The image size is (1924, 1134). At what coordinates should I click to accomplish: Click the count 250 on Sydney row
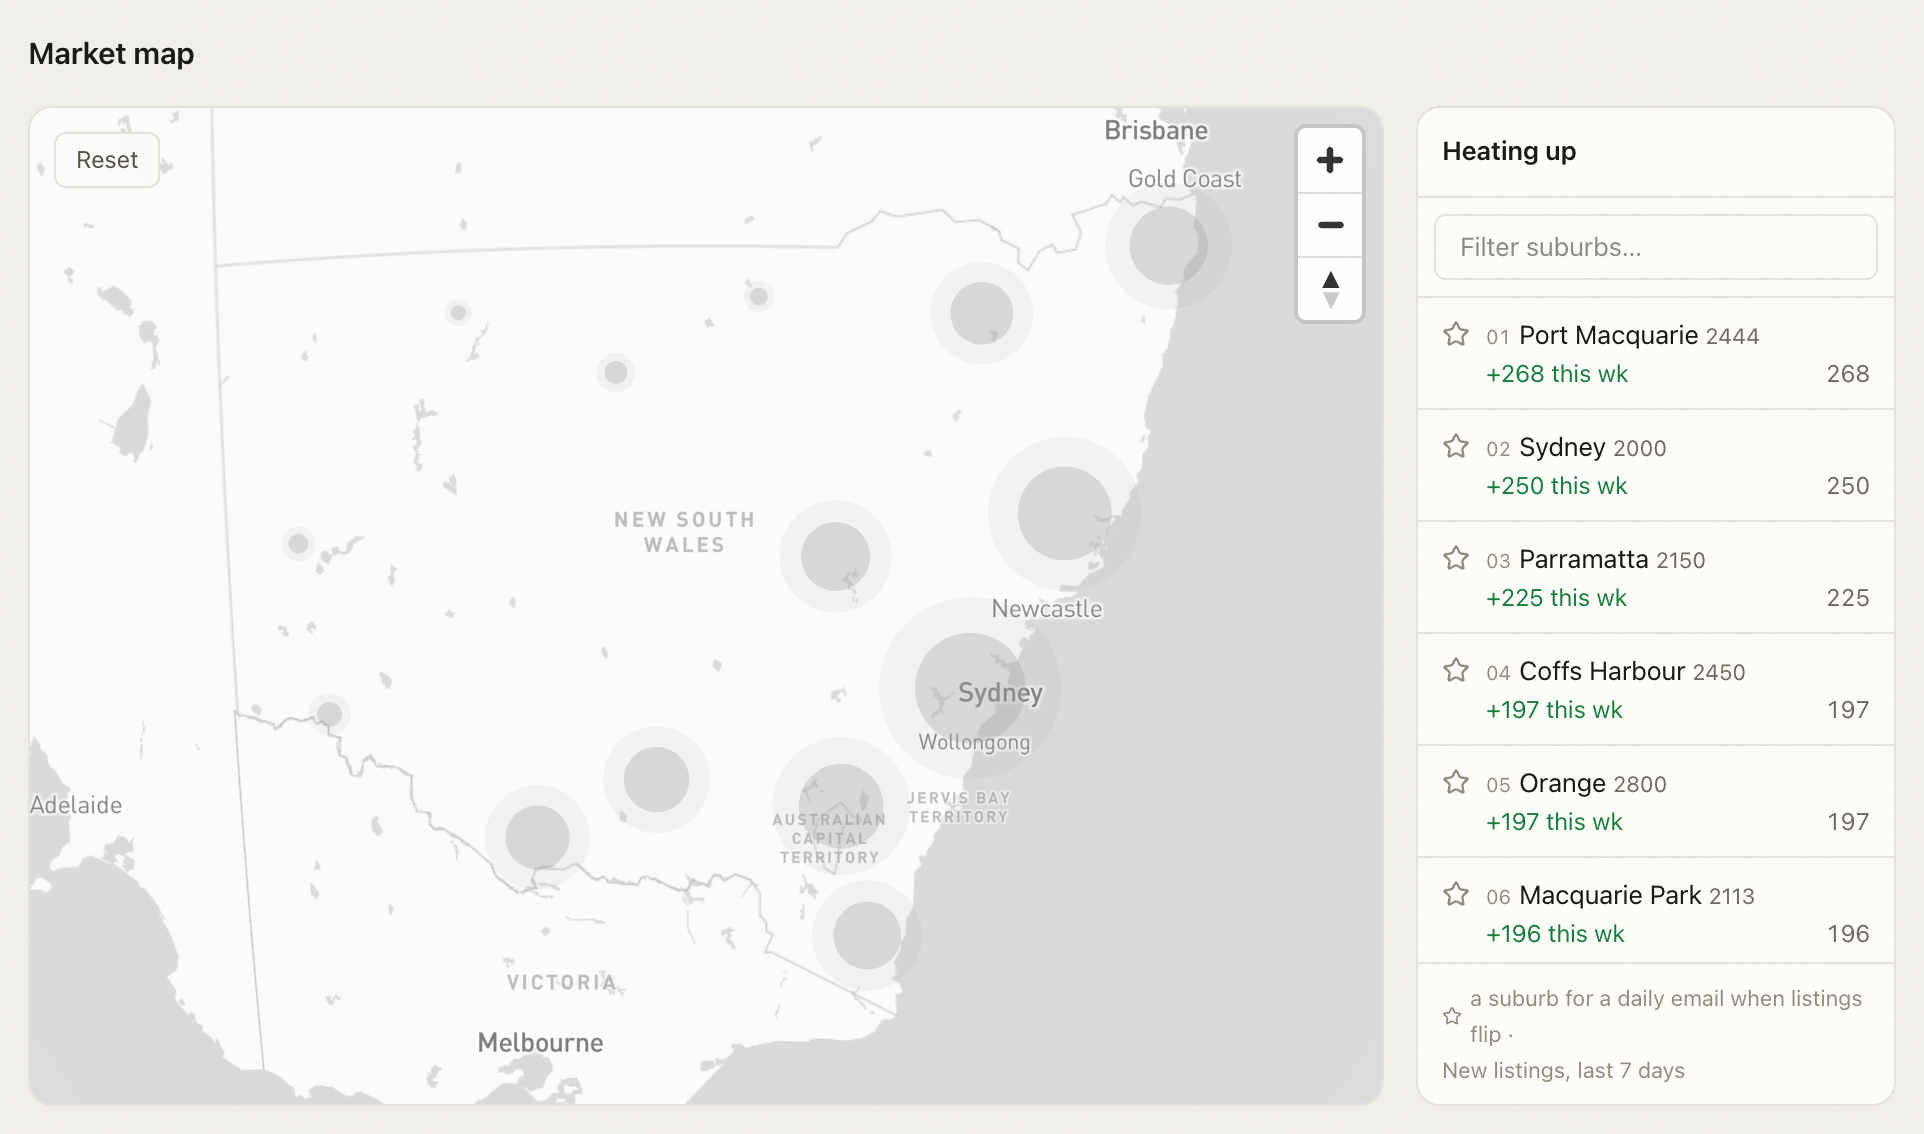pos(1848,486)
